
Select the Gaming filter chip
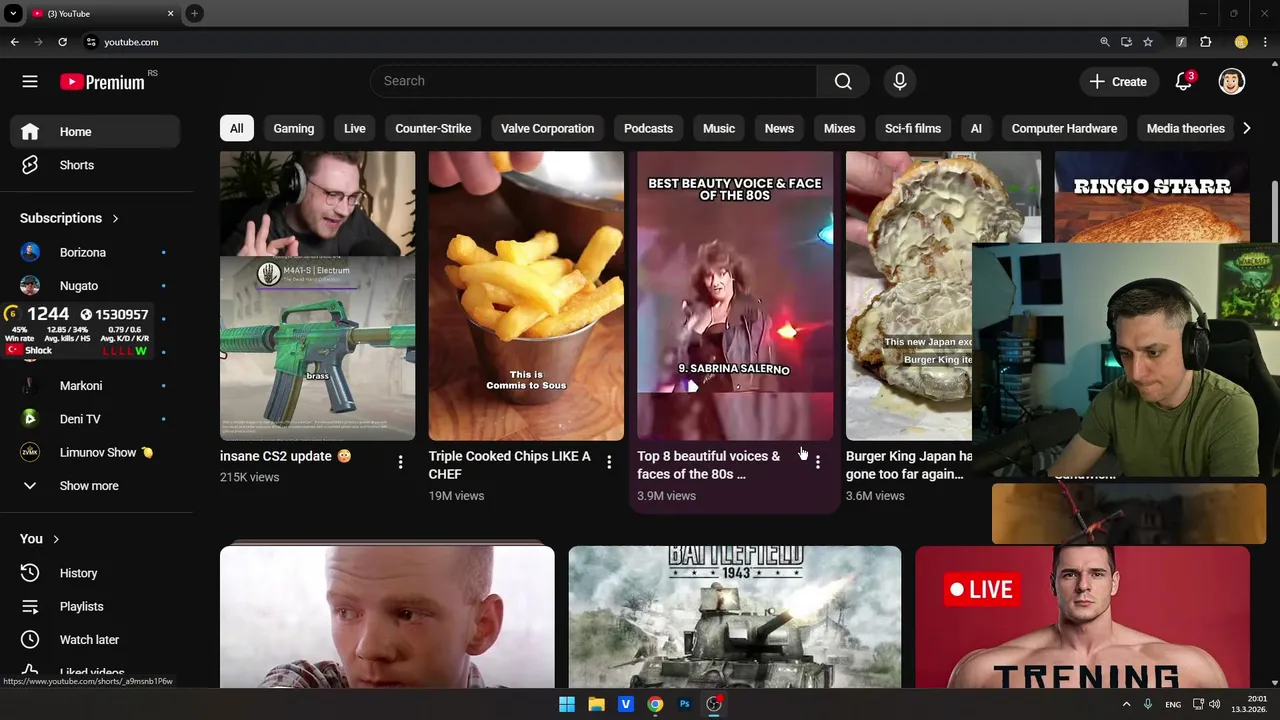coord(294,128)
